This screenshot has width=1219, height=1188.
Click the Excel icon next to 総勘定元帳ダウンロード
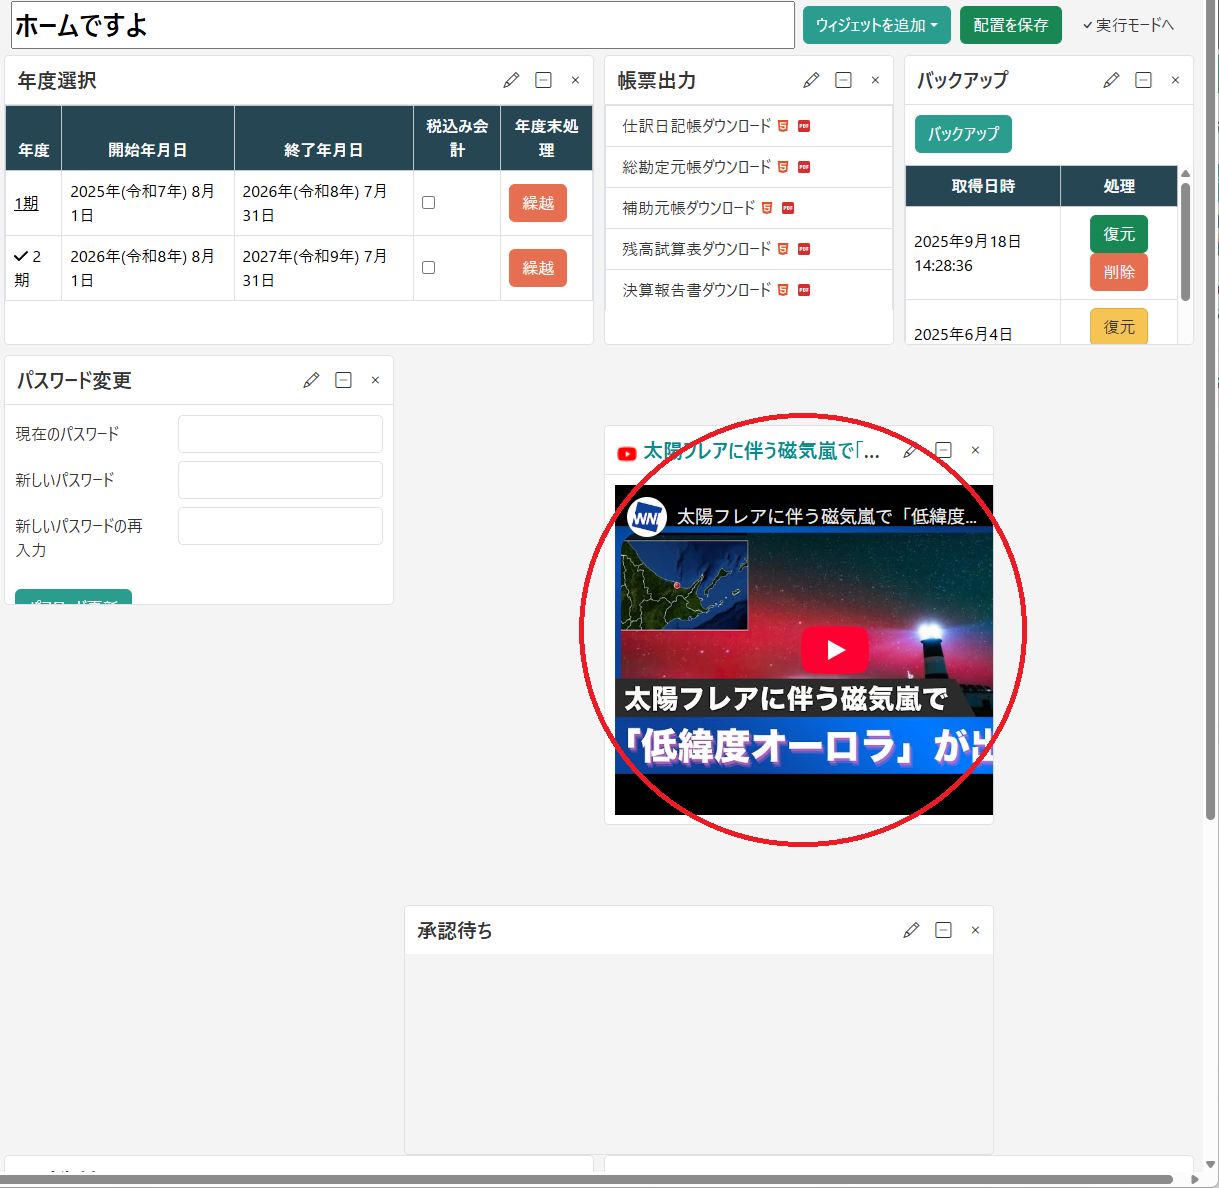point(784,167)
